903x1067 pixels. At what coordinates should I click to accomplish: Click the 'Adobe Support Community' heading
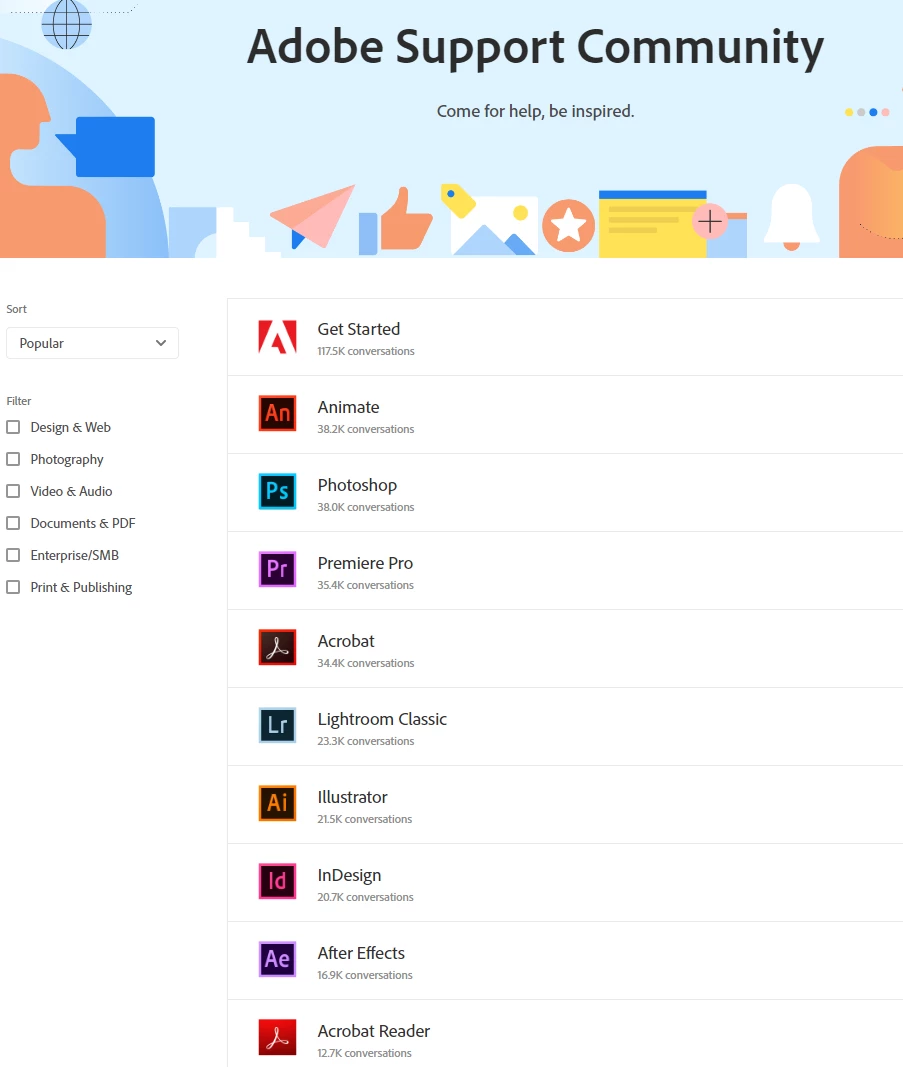pyautogui.click(x=536, y=47)
